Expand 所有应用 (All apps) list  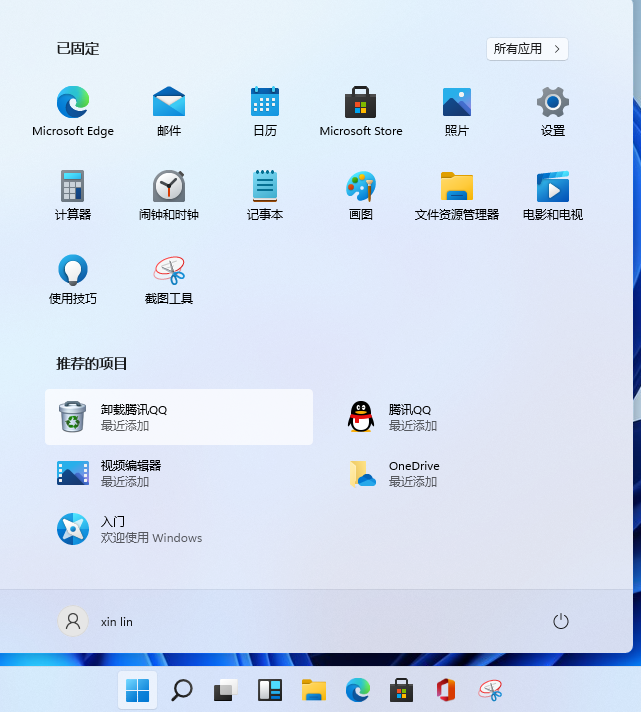(x=528, y=48)
